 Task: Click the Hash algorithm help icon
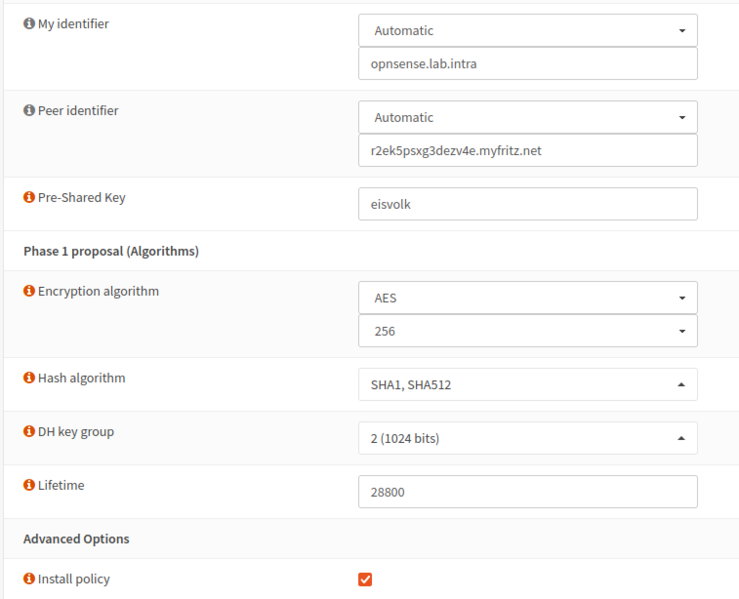29,379
